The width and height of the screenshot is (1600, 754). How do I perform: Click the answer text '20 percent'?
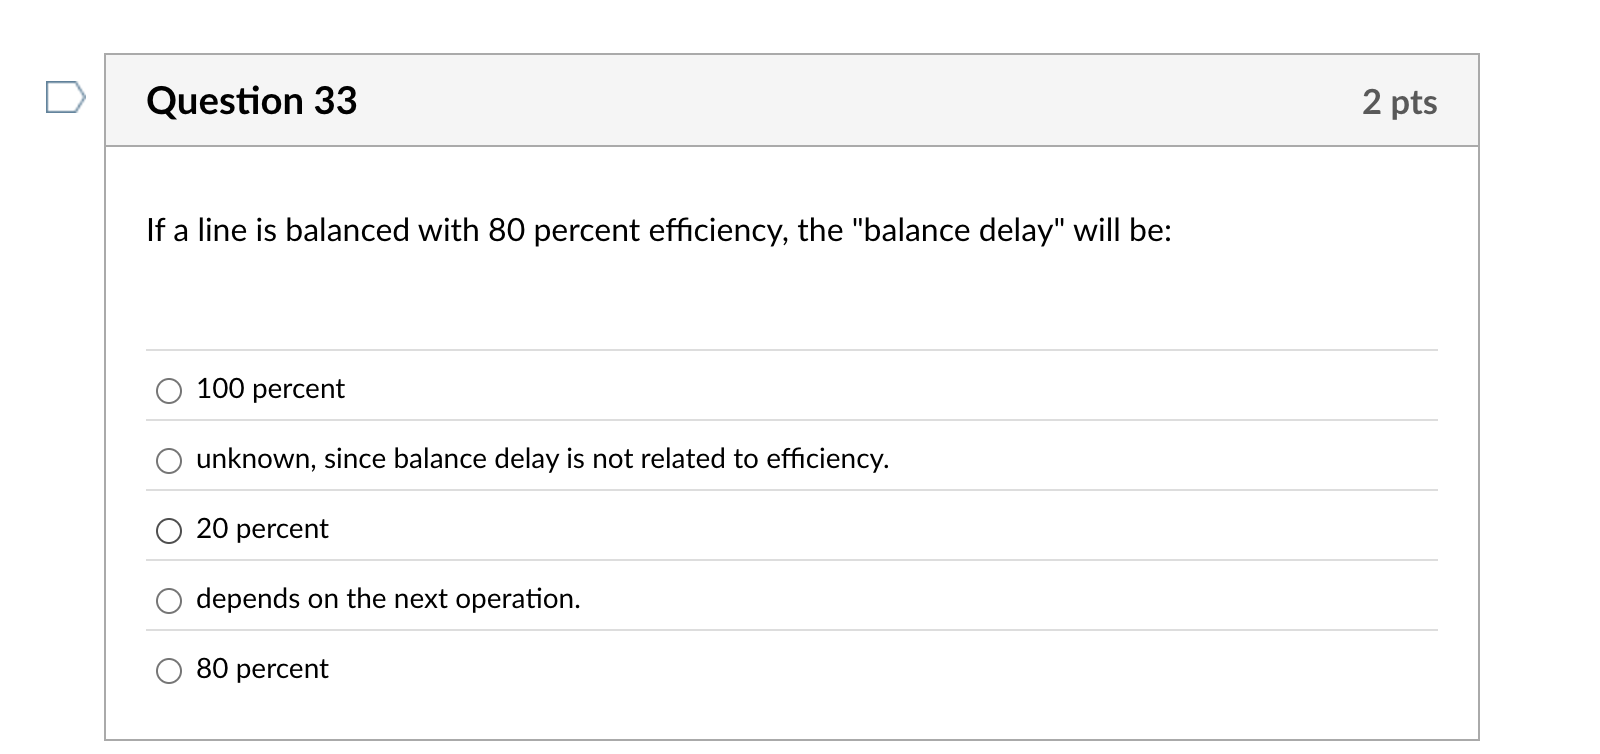pos(262,529)
